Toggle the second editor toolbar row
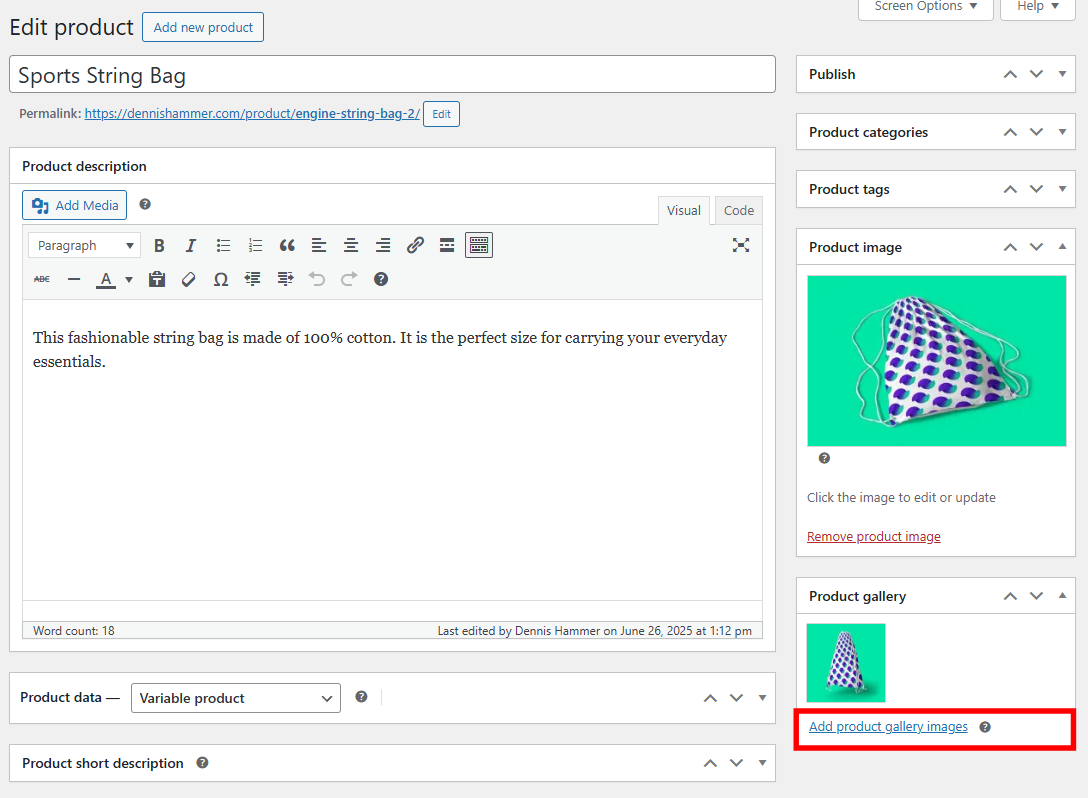Screen dimensions: 1088x798 [478, 244]
